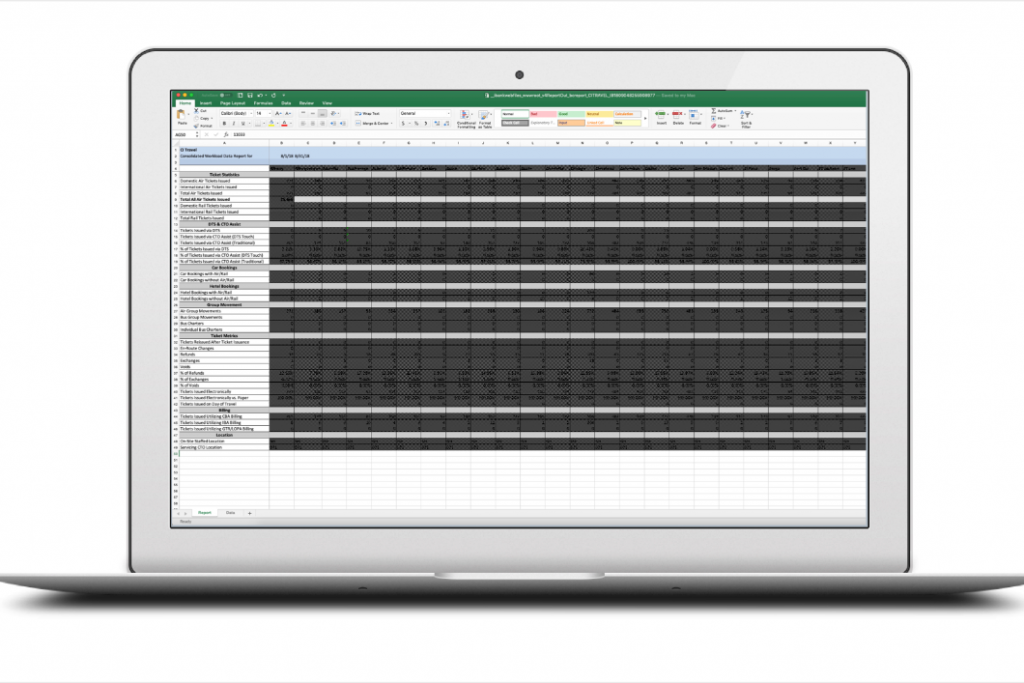The width and height of the screenshot is (1024, 683).
Task: Click the increase indent icon
Action: [342, 123]
